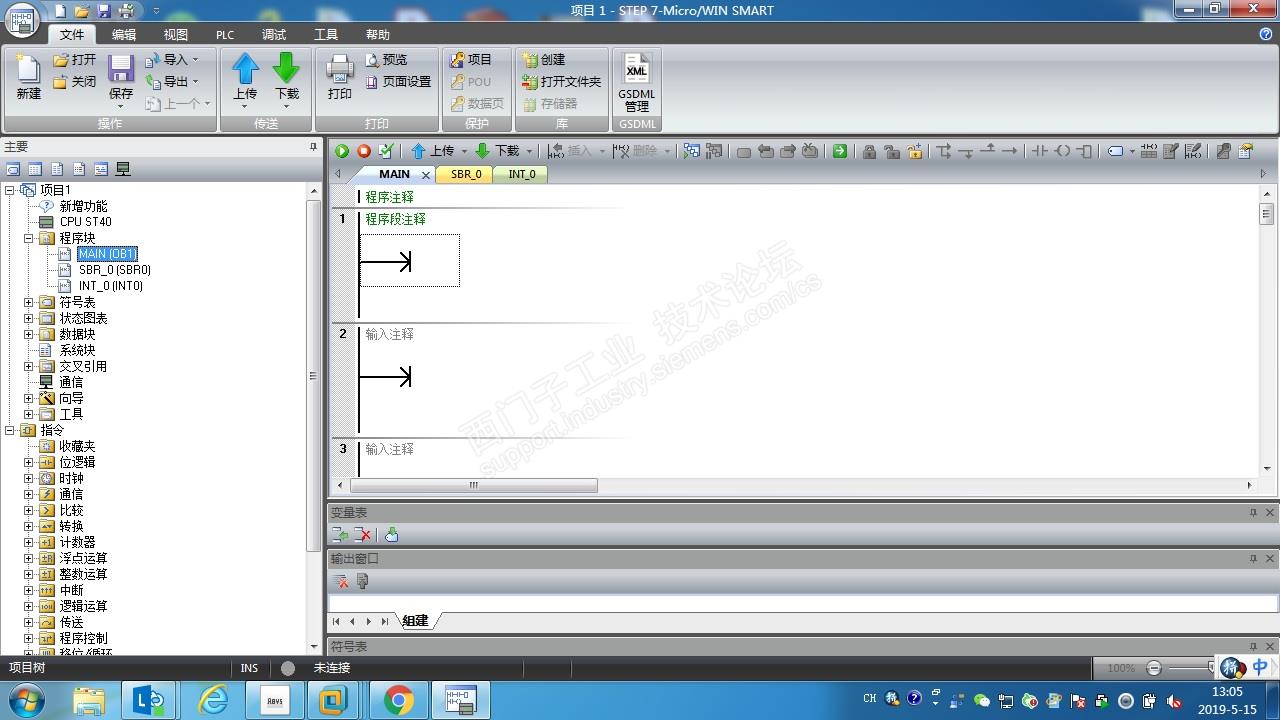The image size is (1280, 720).
Task: Click the 项目 protection key icon
Action: pos(457,60)
